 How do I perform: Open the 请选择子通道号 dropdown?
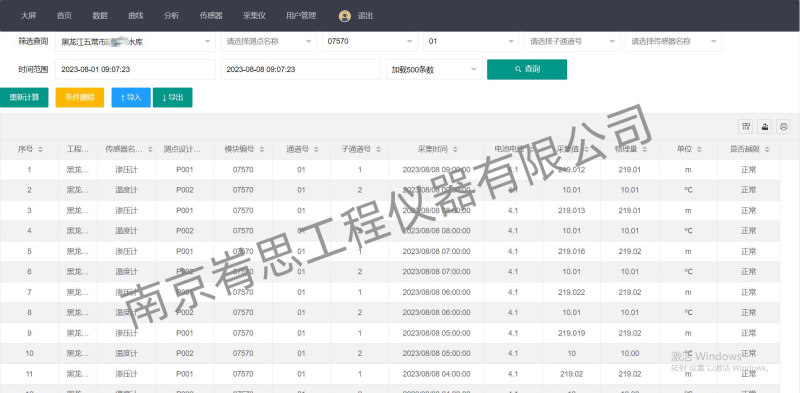pyautogui.click(x=572, y=41)
